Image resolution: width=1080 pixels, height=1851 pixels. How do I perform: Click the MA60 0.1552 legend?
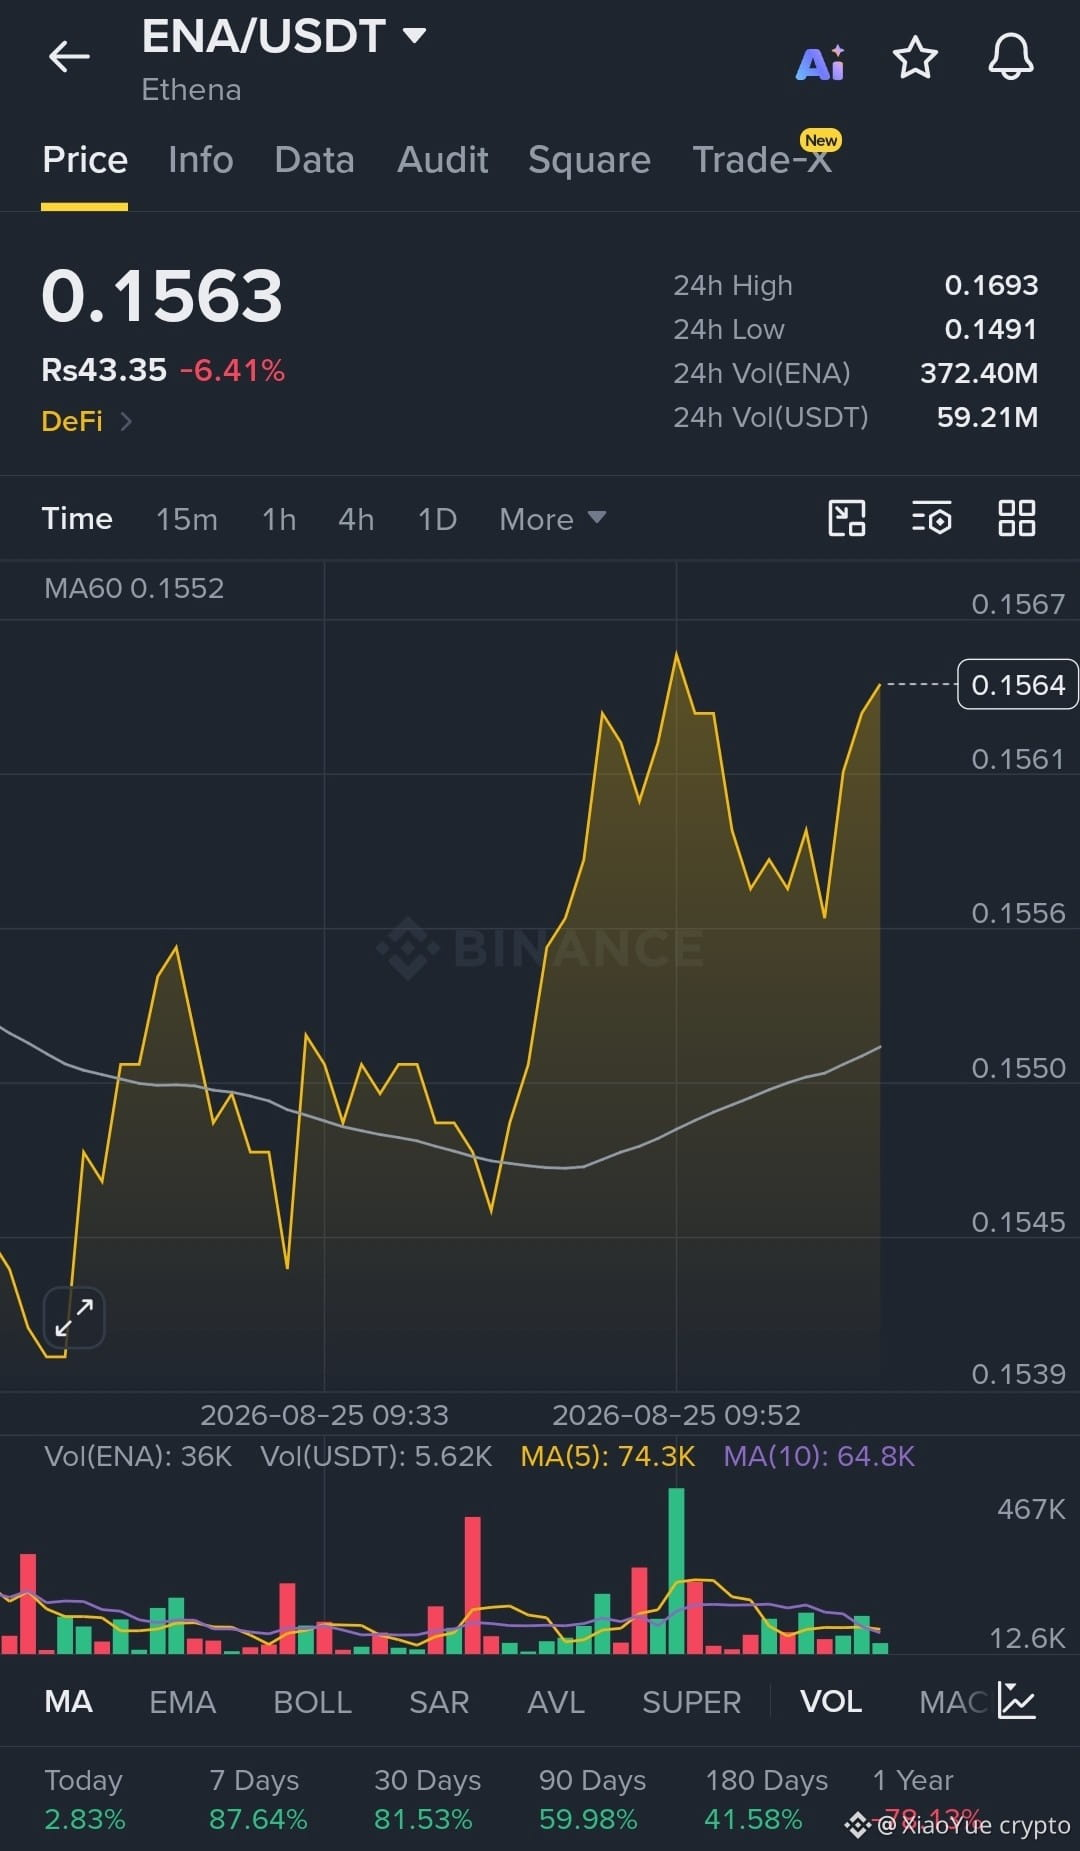(134, 588)
